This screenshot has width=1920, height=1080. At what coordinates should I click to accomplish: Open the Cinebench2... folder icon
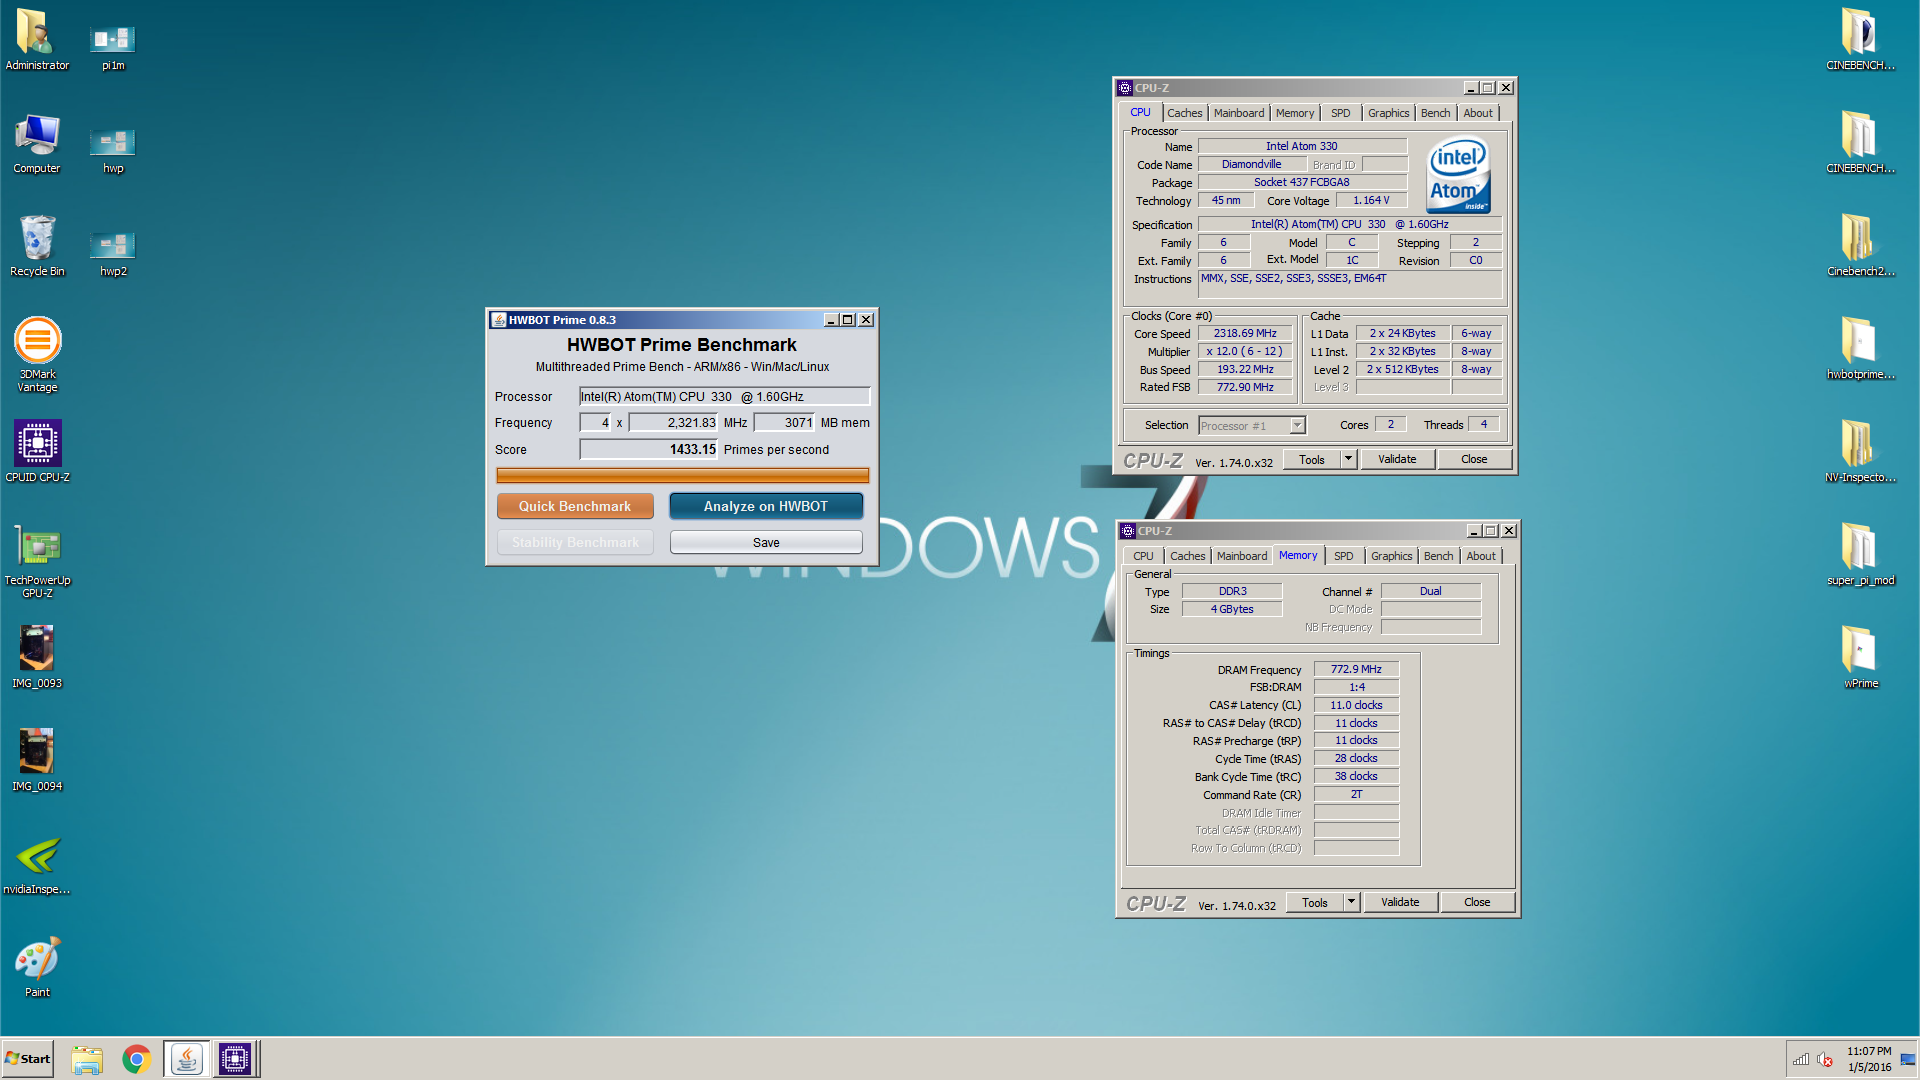[1860, 246]
